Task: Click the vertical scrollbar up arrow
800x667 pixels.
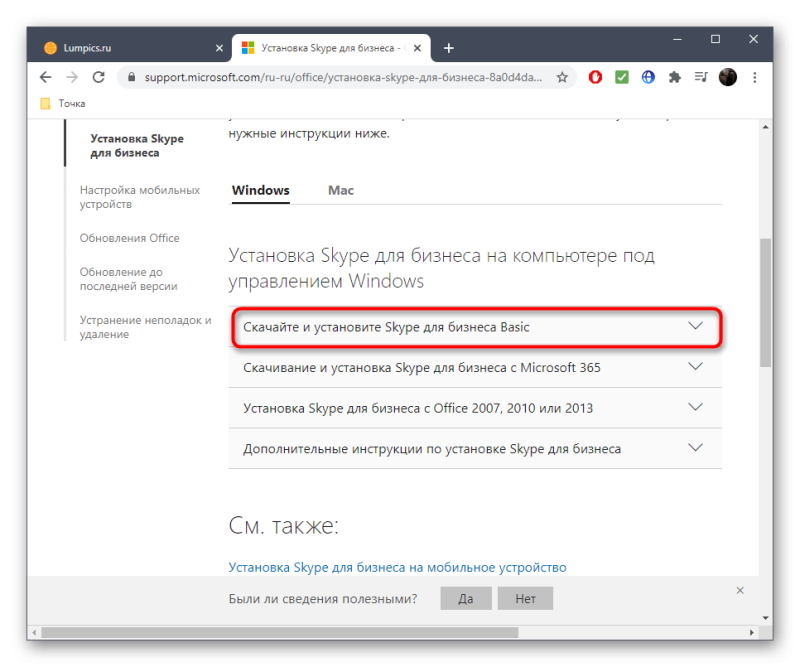Action: click(x=765, y=127)
